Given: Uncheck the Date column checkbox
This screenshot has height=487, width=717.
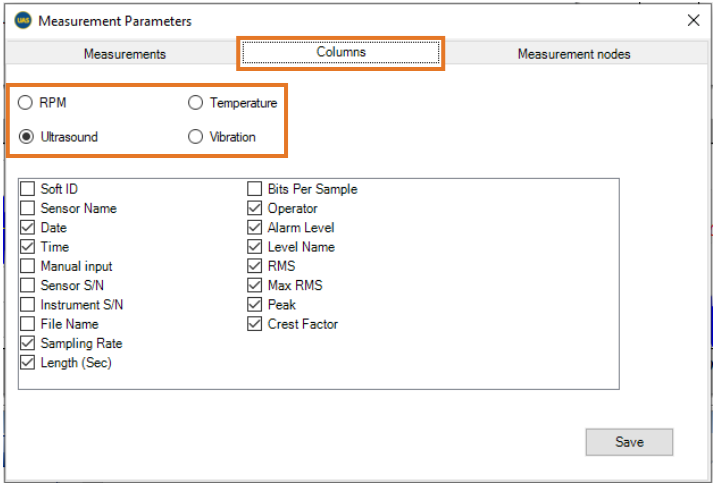Looking at the screenshot, I should (28, 228).
